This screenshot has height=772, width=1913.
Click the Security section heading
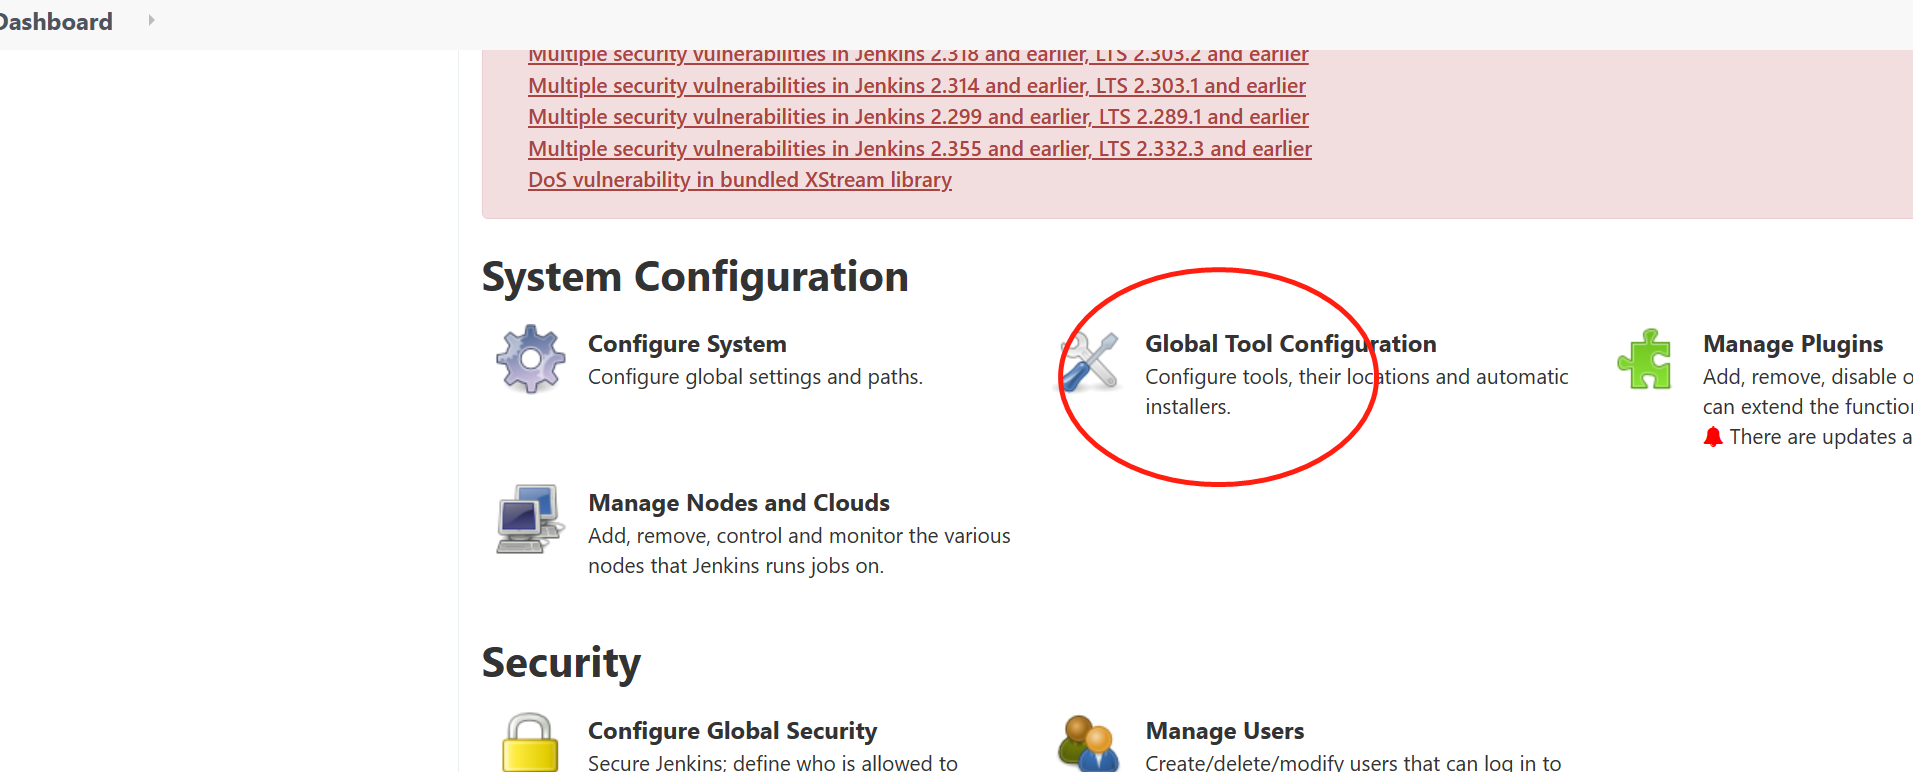coord(561,663)
